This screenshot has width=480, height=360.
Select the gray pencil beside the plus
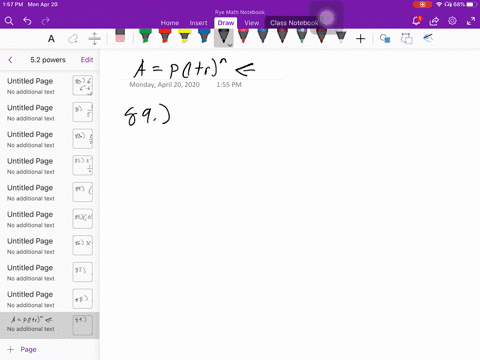coord(341,36)
